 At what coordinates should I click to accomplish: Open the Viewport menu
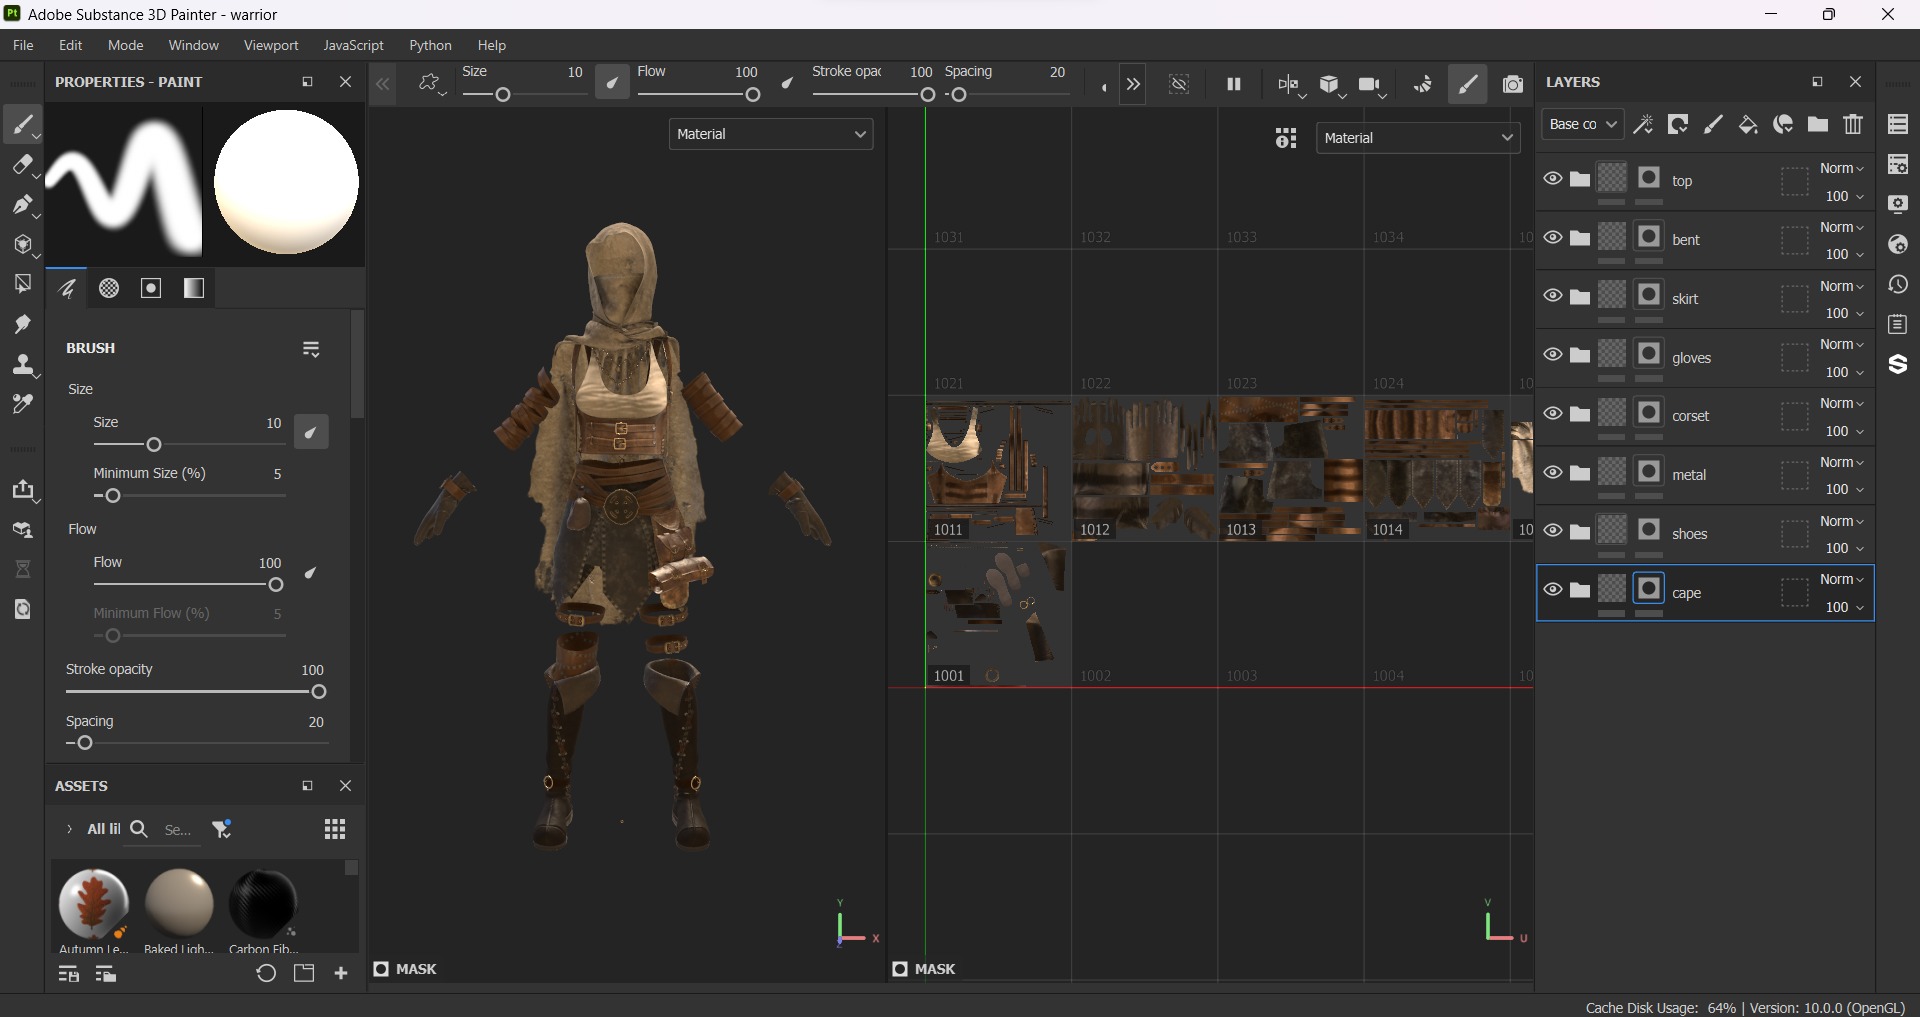[271, 45]
